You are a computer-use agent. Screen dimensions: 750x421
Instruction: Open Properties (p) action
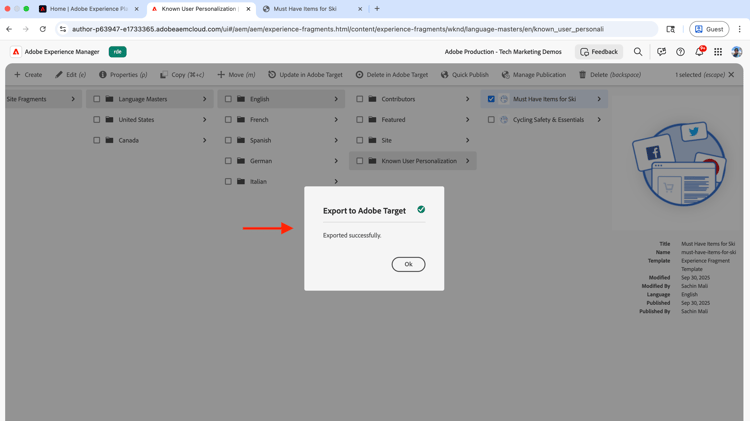[123, 75]
